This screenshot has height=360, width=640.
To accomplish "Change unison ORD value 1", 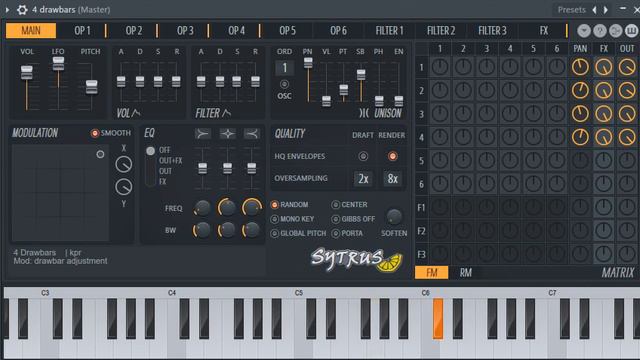I will [x=284, y=68].
